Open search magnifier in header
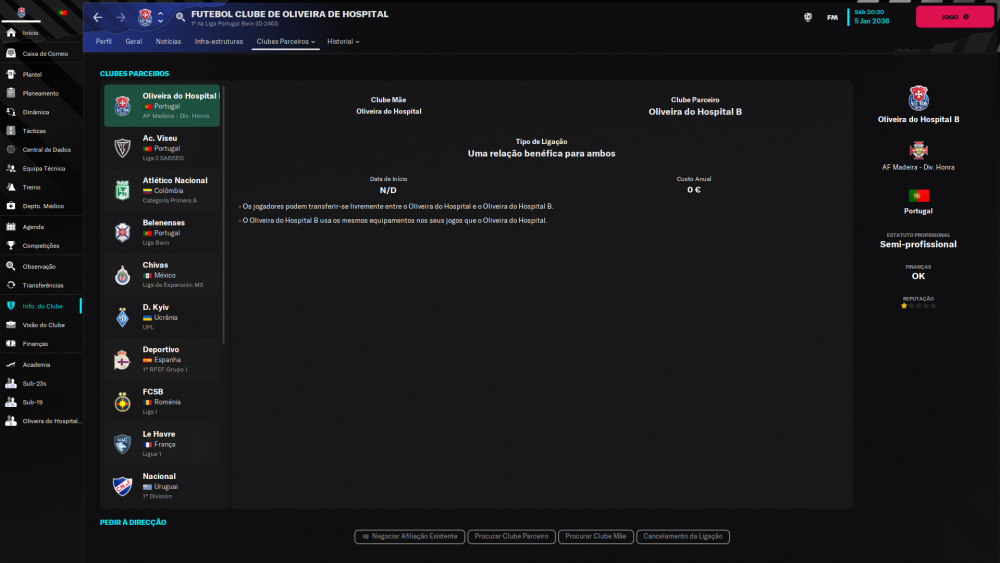The image size is (1000, 563). click(180, 17)
